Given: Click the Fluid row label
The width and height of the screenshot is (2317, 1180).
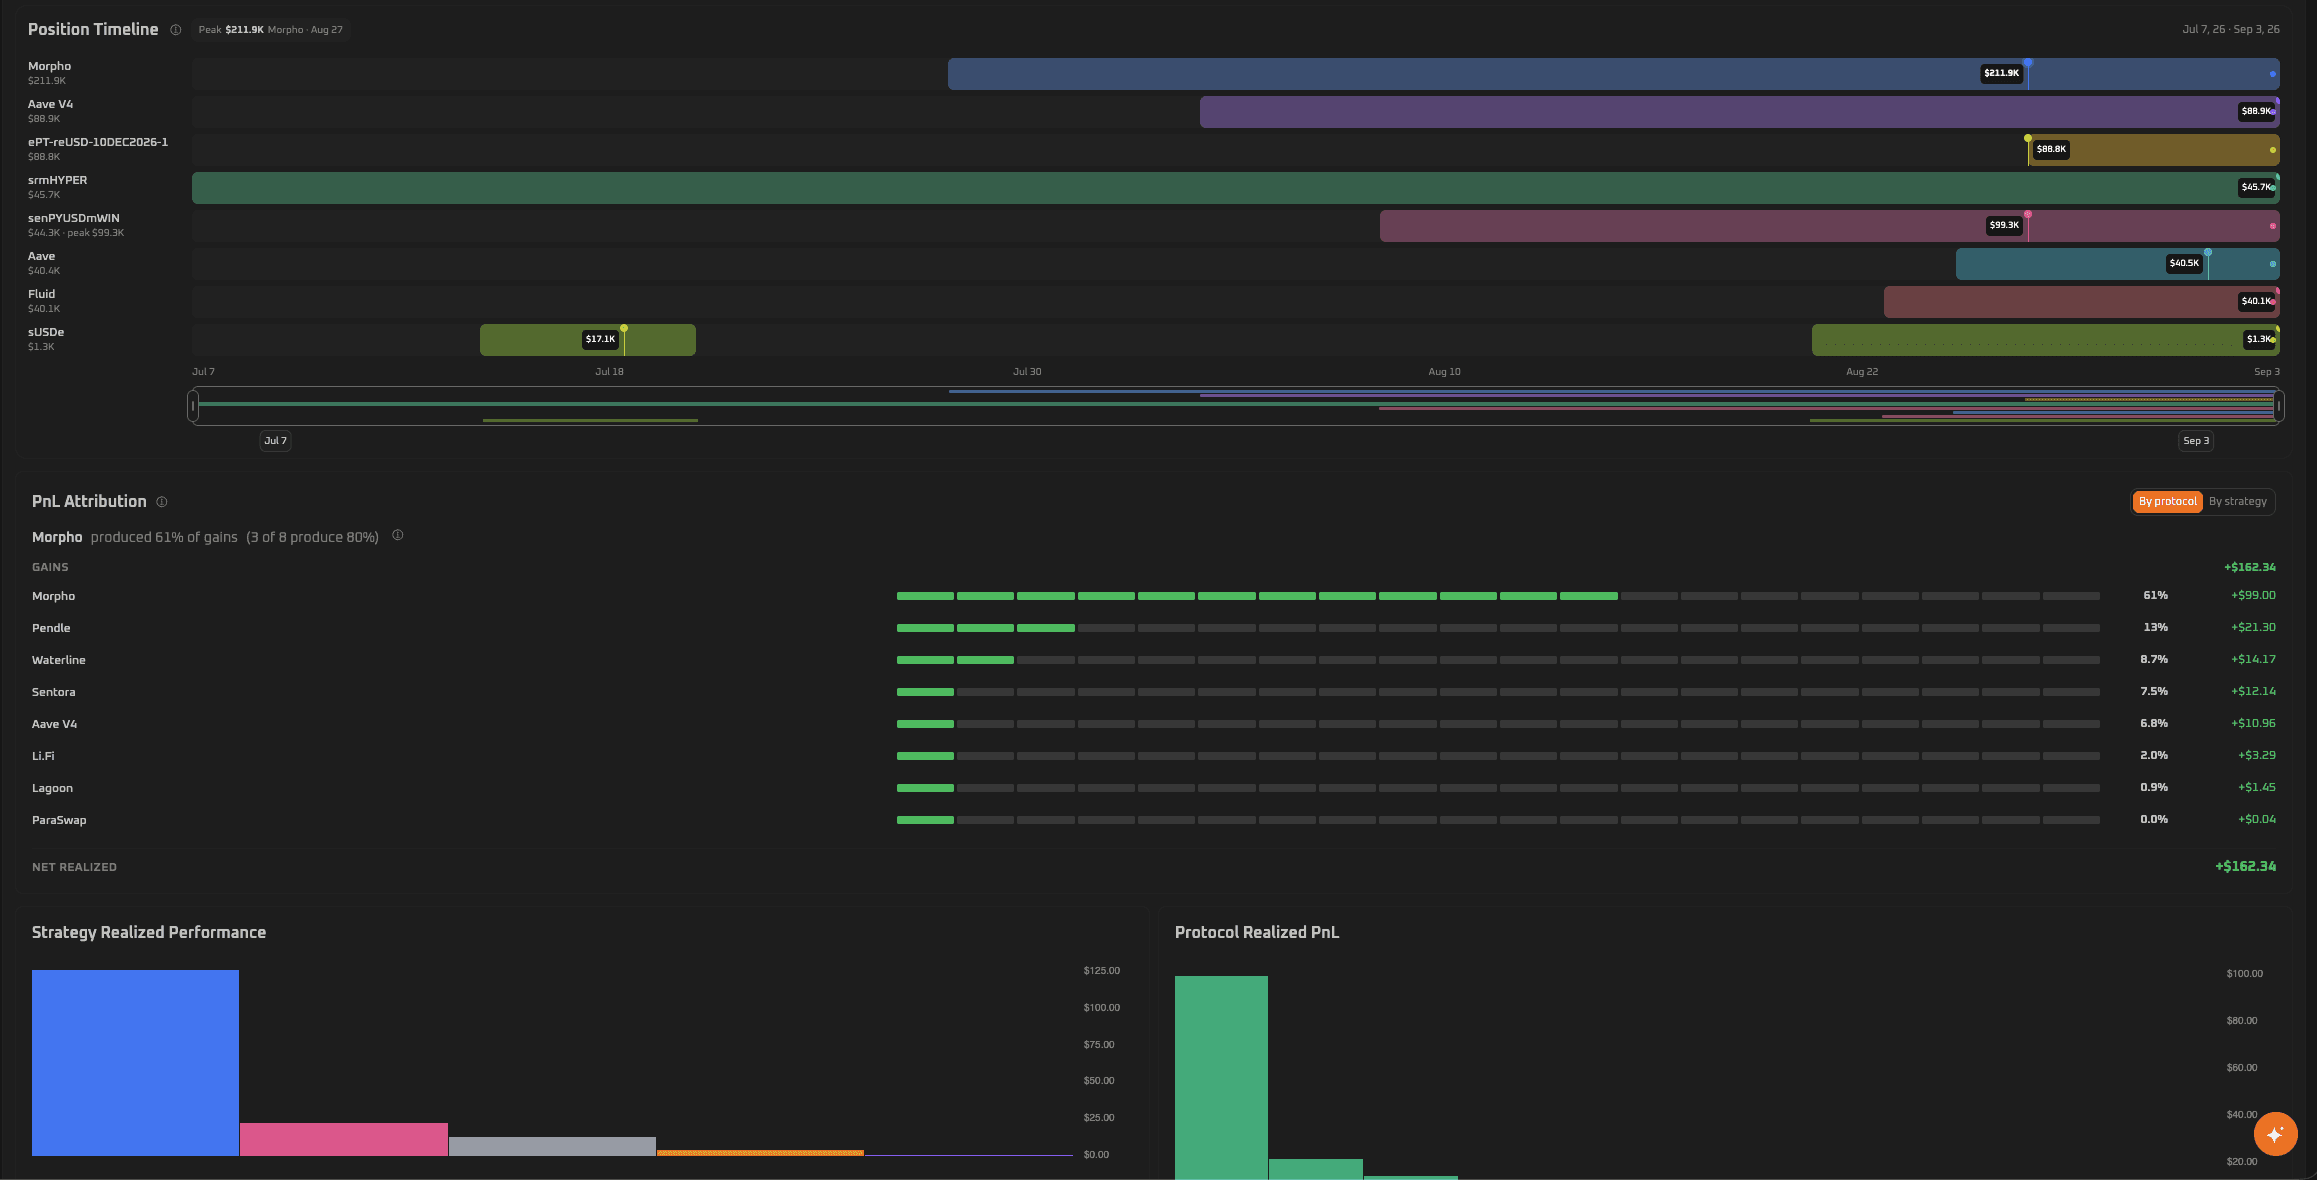Looking at the screenshot, I should click(42, 294).
